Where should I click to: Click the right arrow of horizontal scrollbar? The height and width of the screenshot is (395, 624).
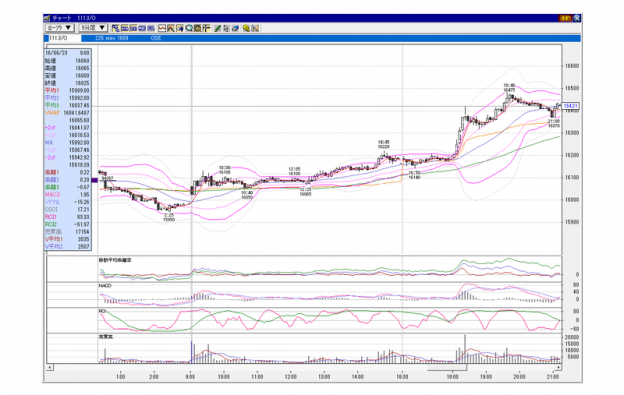tap(558, 368)
